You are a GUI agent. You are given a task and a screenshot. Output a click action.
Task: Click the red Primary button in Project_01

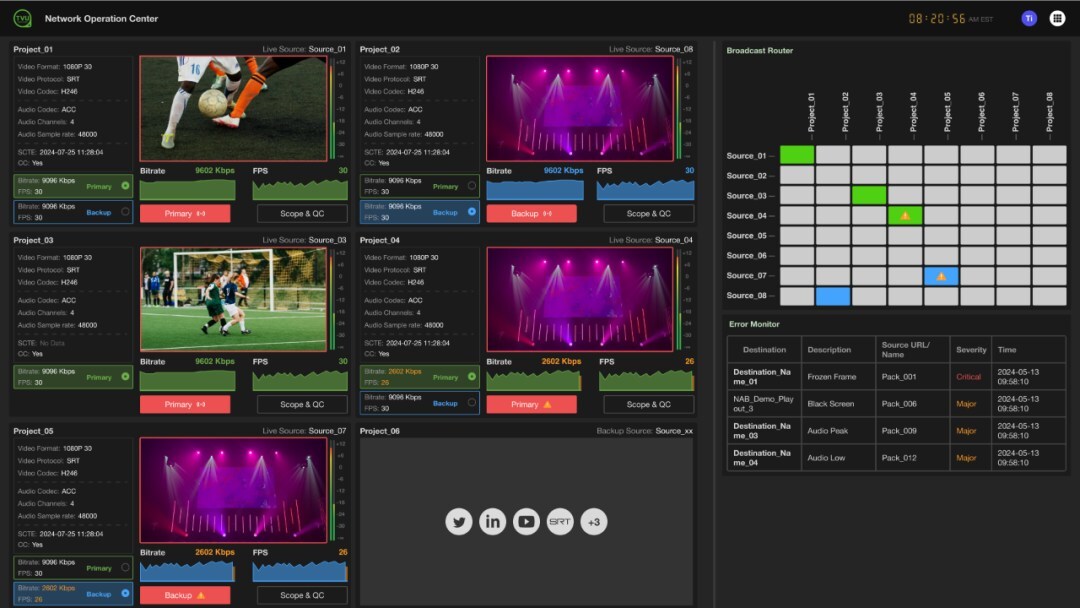185,213
